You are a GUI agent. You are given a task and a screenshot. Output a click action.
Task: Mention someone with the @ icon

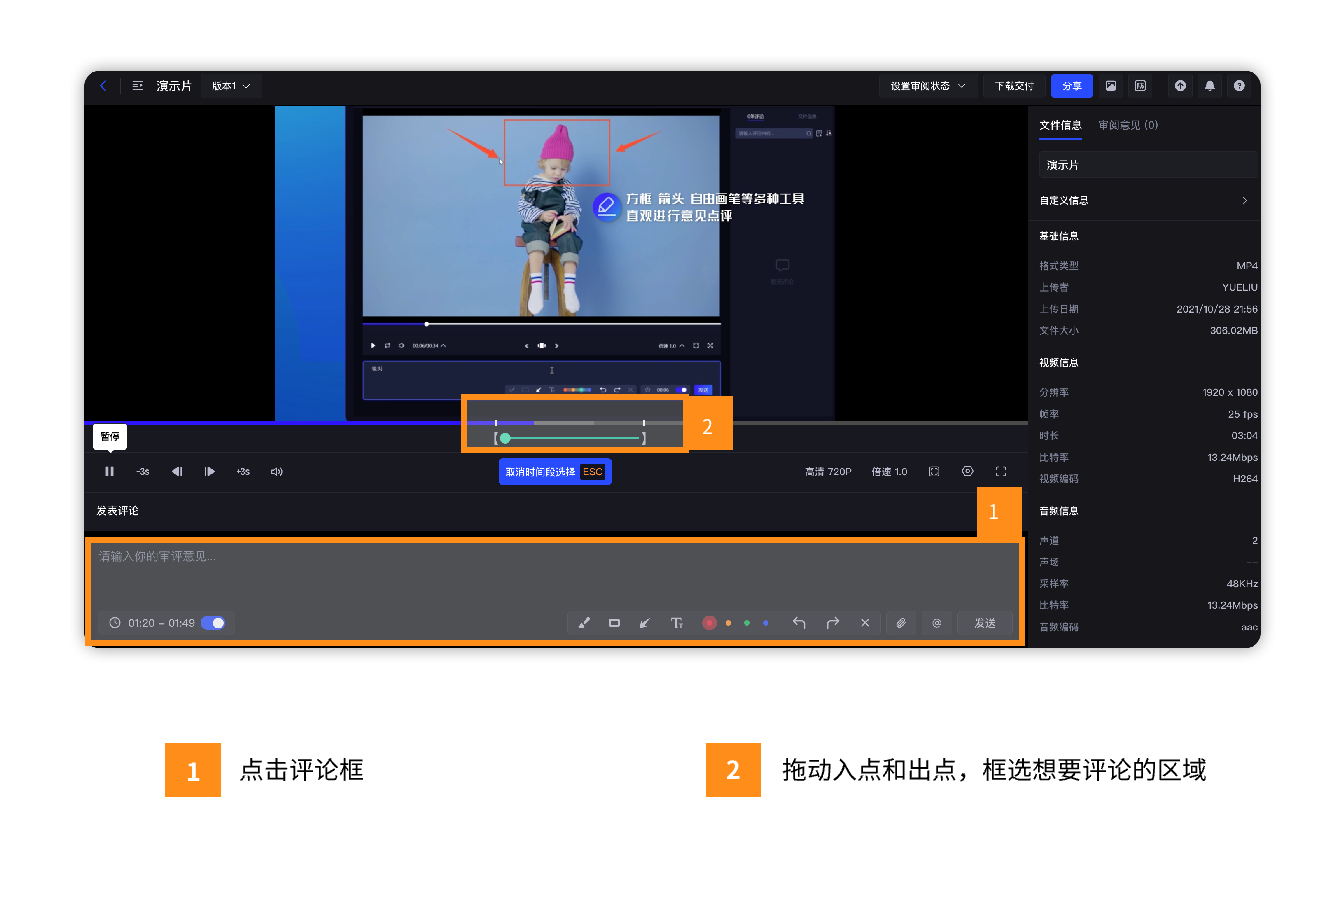[937, 623]
